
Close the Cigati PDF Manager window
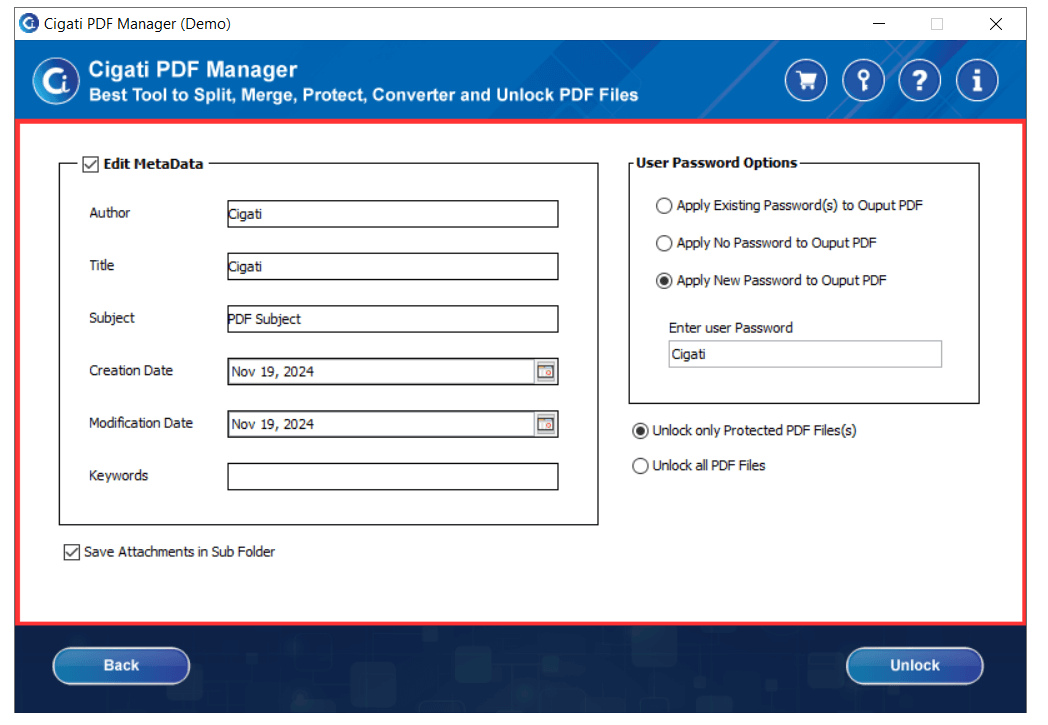995,24
